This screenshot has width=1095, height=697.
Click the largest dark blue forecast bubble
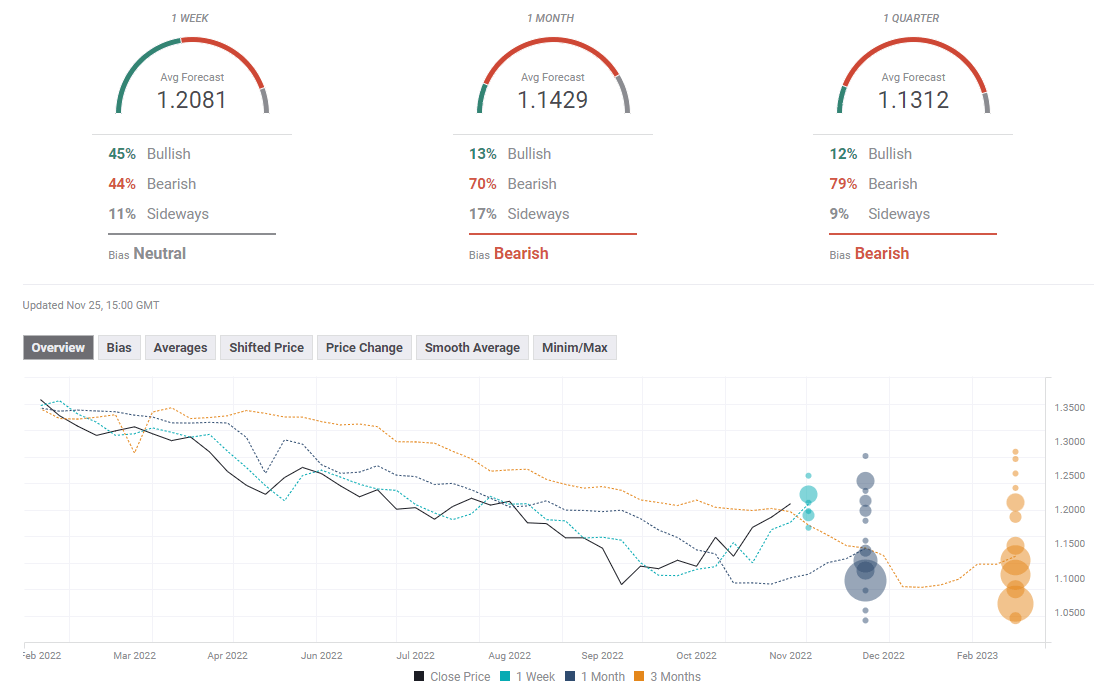(866, 580)
